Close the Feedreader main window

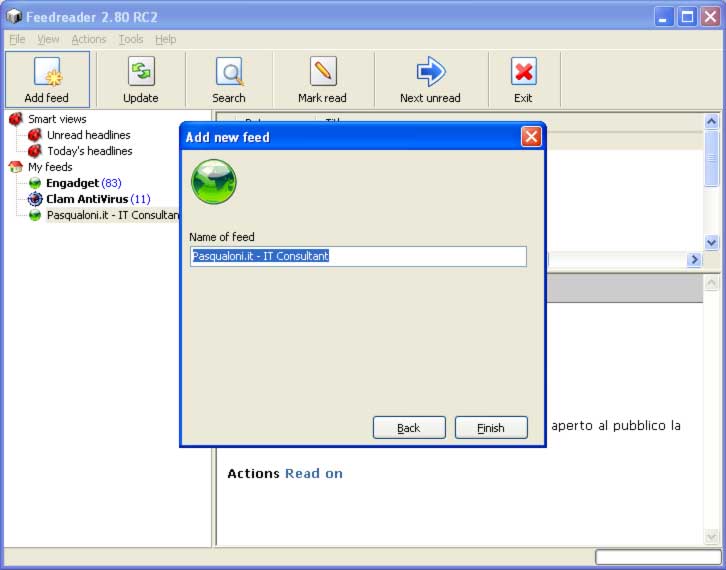pyautogui.click(x=710, y=17)
